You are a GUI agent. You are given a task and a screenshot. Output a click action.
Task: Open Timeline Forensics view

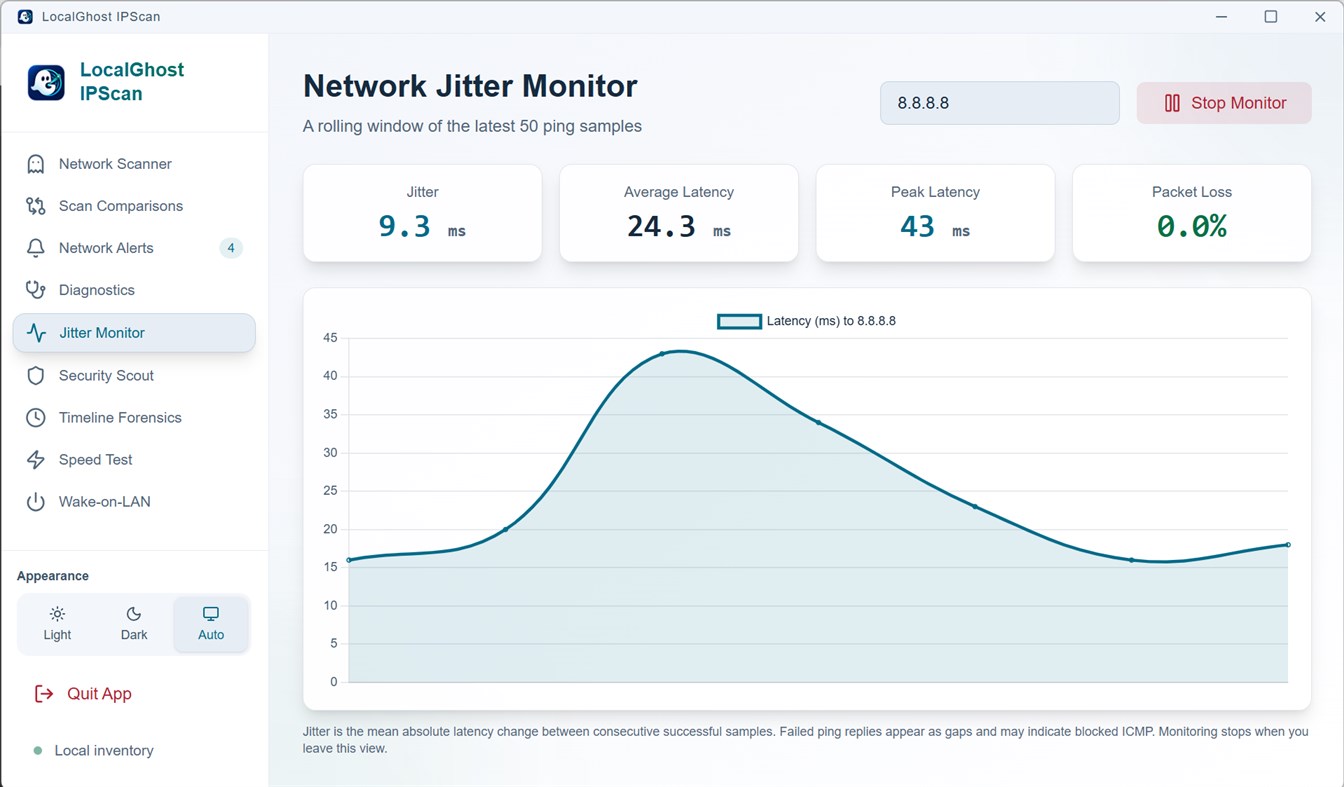134,418
